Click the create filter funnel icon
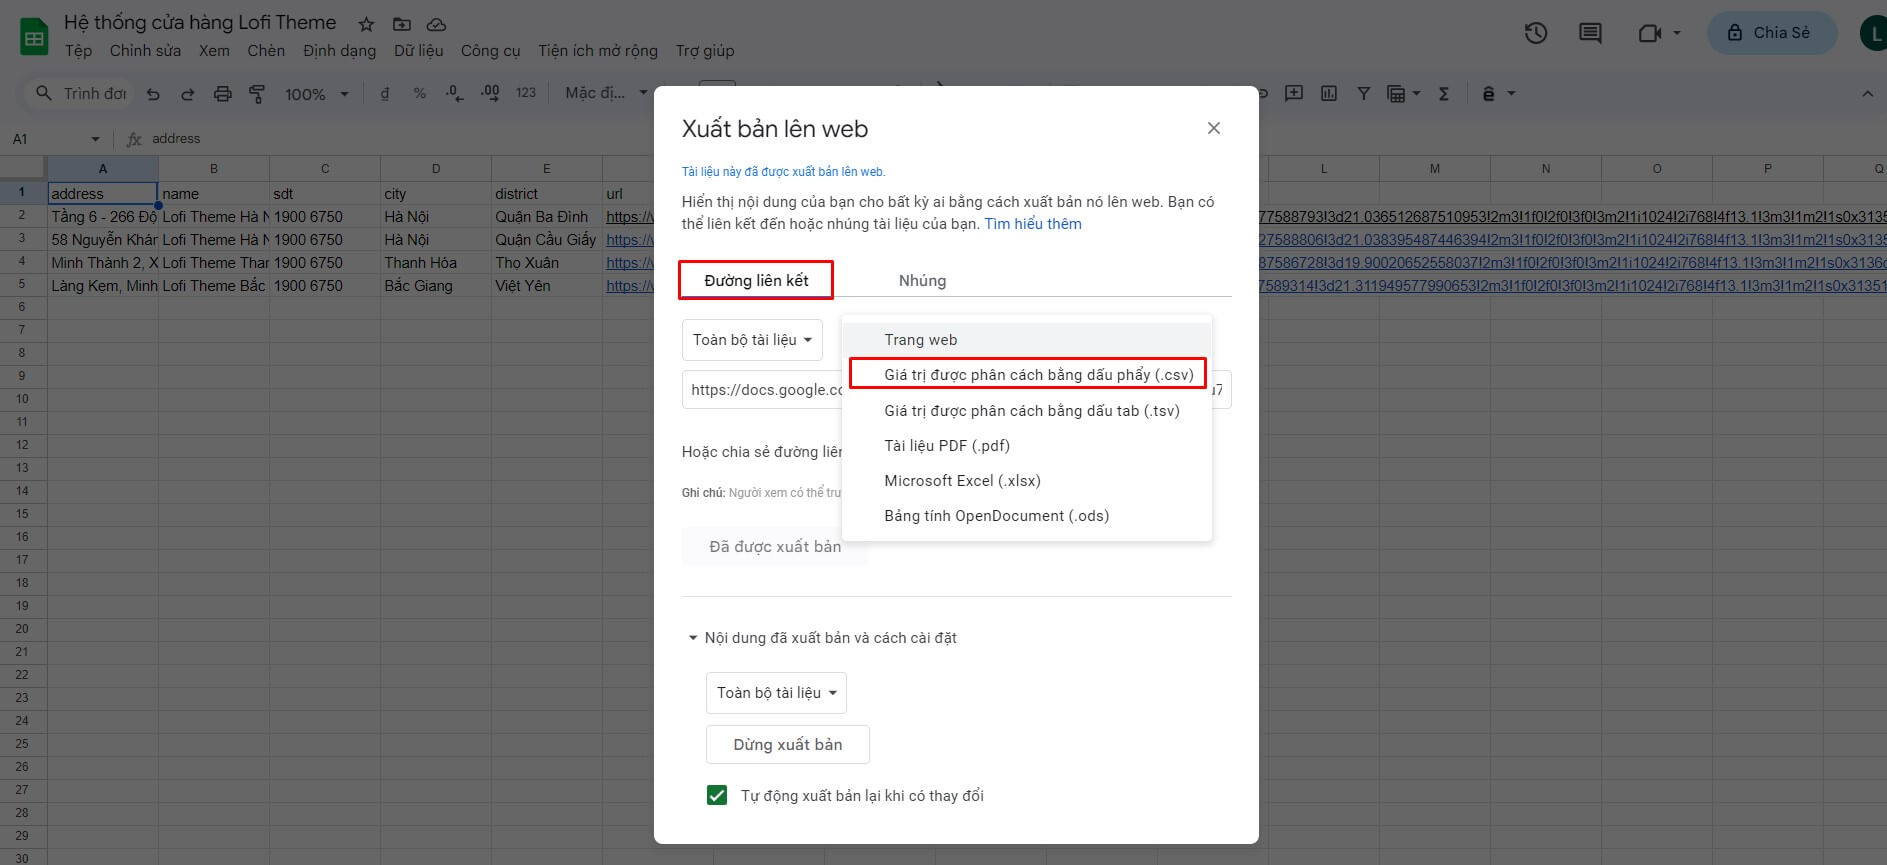The width and height of the screenshot is (1887, 865). (x=1363, y=93)
